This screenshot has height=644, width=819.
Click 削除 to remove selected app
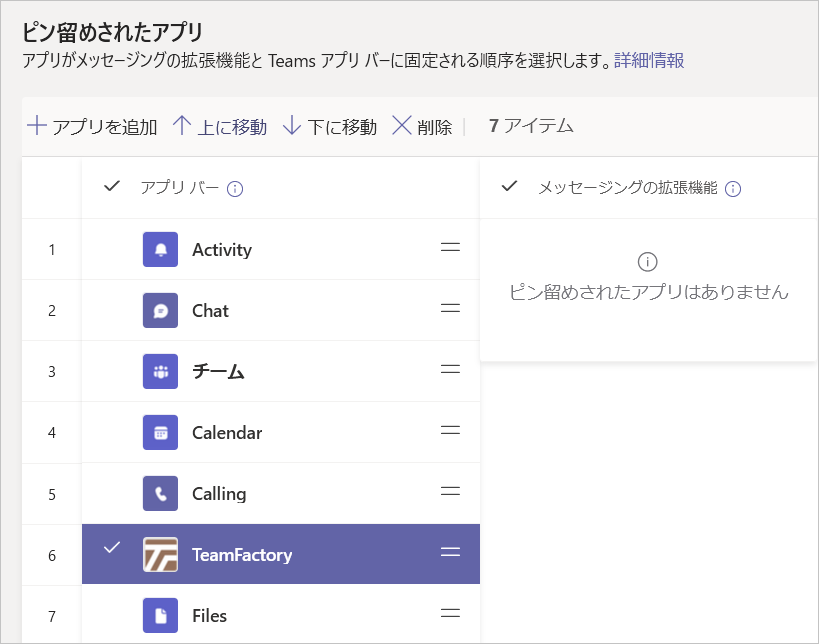point(421,127)
